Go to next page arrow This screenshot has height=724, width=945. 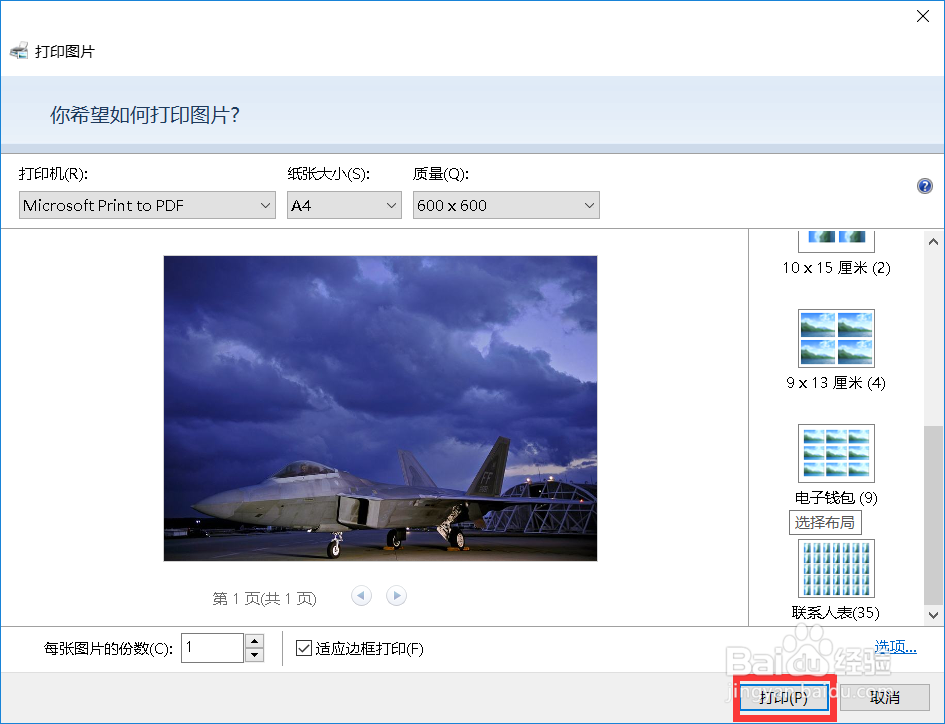(396, 596)
